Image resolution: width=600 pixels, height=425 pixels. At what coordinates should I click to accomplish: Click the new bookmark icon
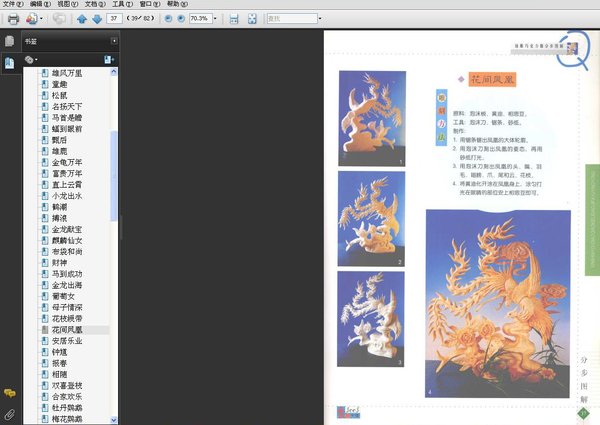(109, 59)
